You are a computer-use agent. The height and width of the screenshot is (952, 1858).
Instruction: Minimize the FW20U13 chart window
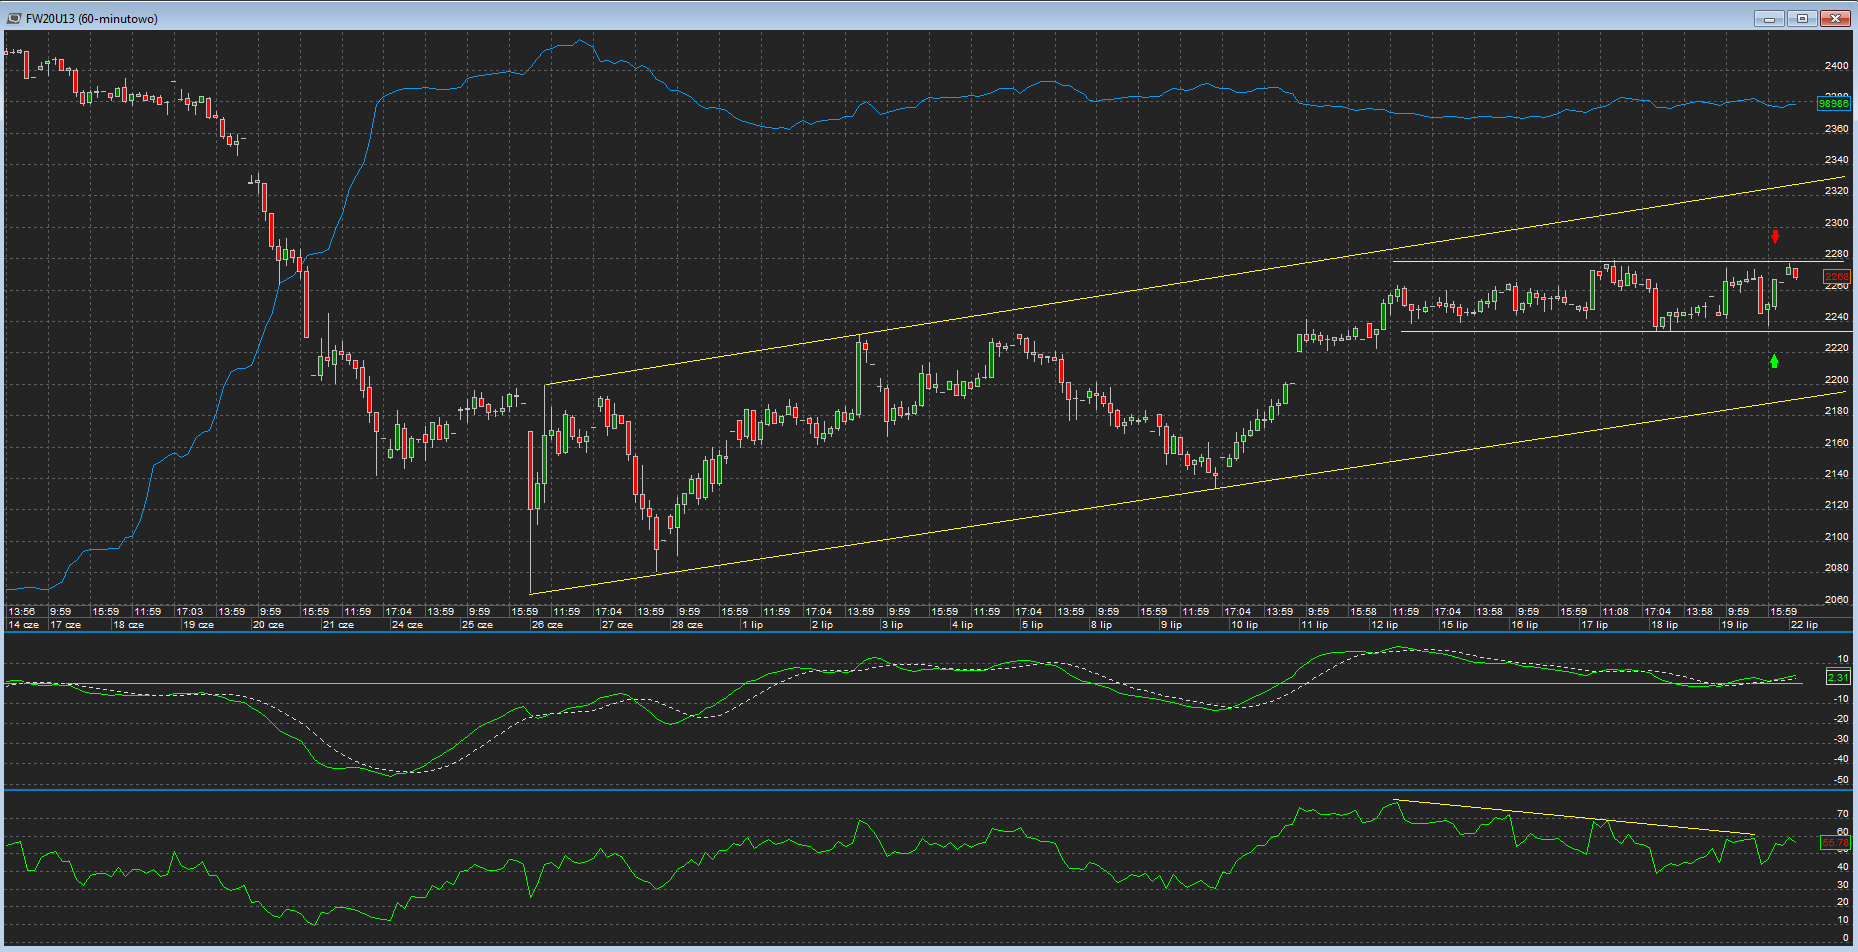1769,18
